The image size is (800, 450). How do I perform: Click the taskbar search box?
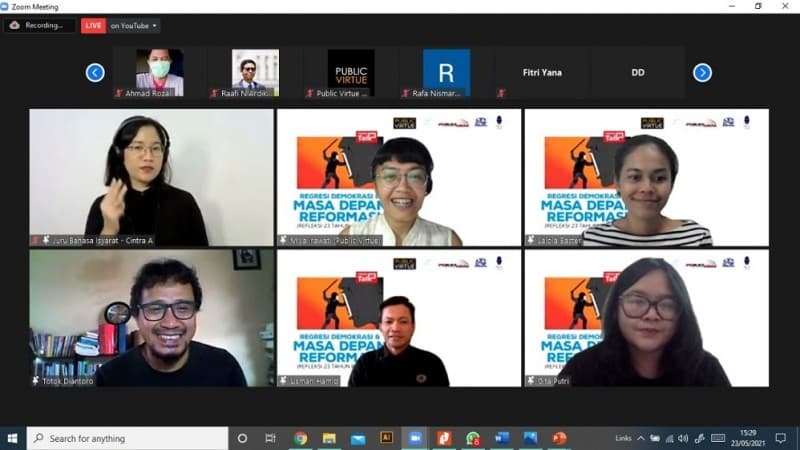point(128,438)
